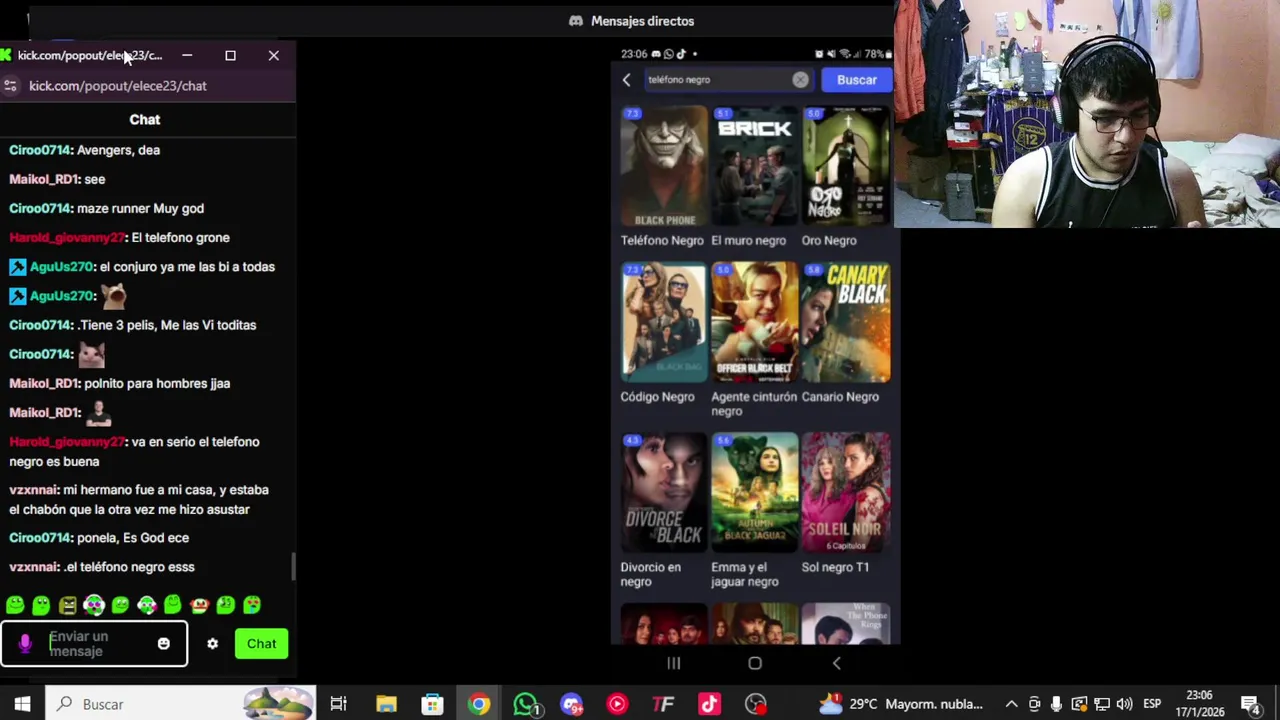Image resolution: width=1280 pixels, height=720 pixels.
Task: Click the microphone tray icon
Action: pyautogui.click(x=1056, y=704)
